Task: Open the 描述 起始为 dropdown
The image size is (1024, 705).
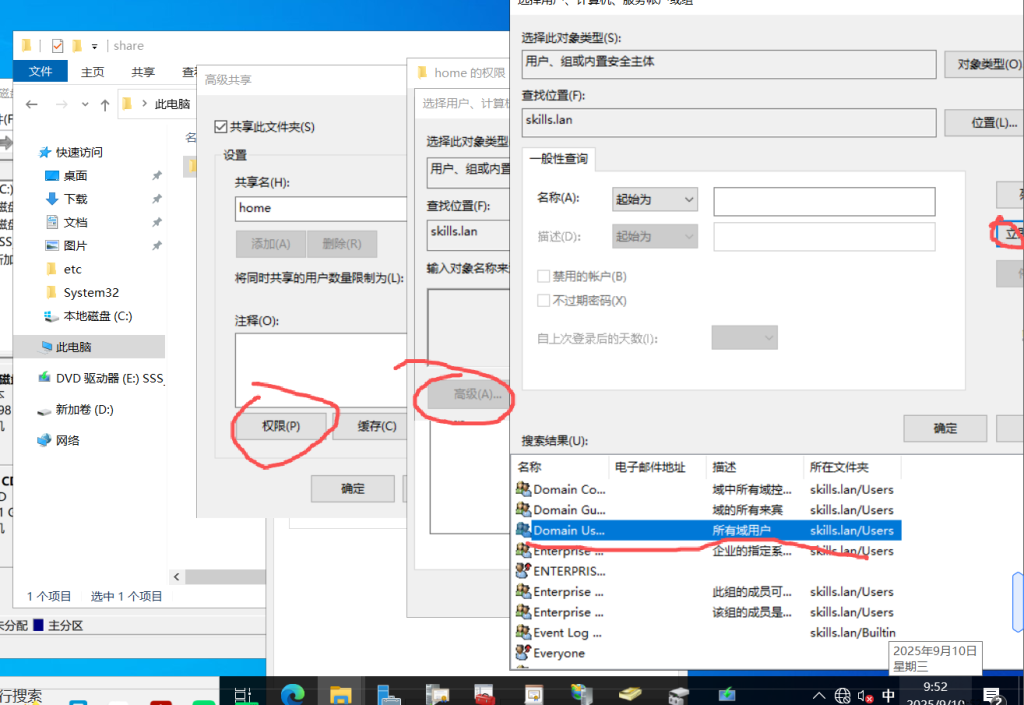Action: point(654,237)
